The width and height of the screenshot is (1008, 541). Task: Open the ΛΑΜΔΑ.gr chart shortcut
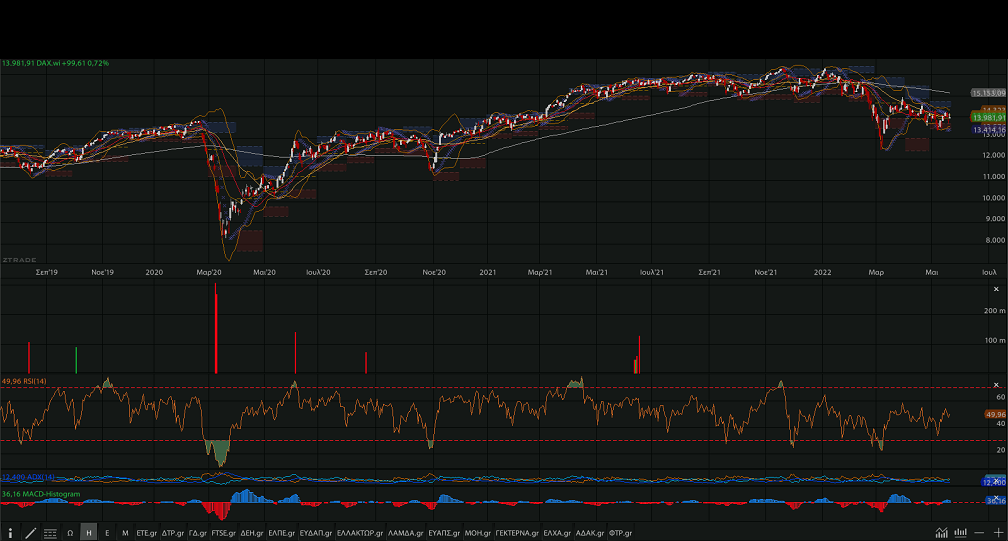click(406, 533)
